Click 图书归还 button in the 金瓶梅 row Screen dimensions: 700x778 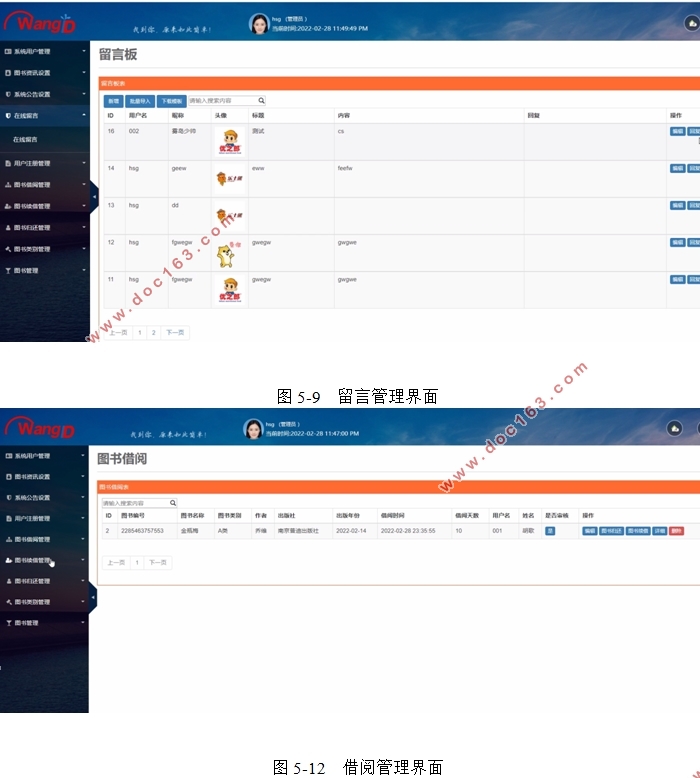(x=611, y=531)
